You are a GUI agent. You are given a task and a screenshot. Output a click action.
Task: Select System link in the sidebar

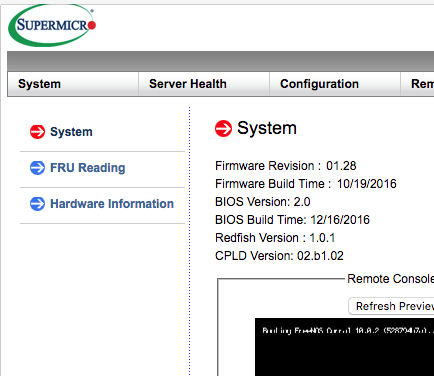(x=71, y=132)
